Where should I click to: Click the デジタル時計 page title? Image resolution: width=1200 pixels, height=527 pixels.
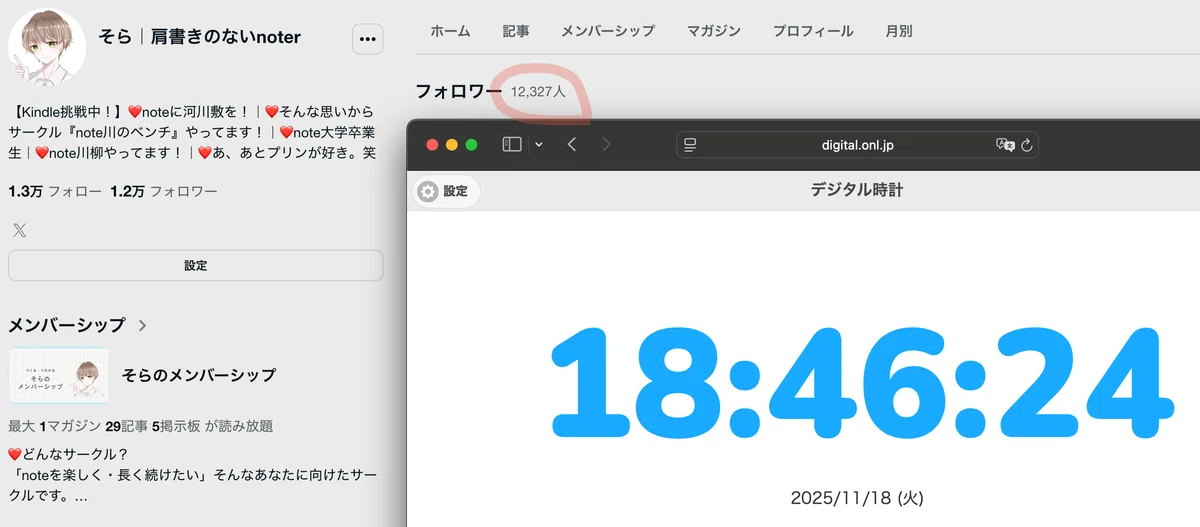857,189
